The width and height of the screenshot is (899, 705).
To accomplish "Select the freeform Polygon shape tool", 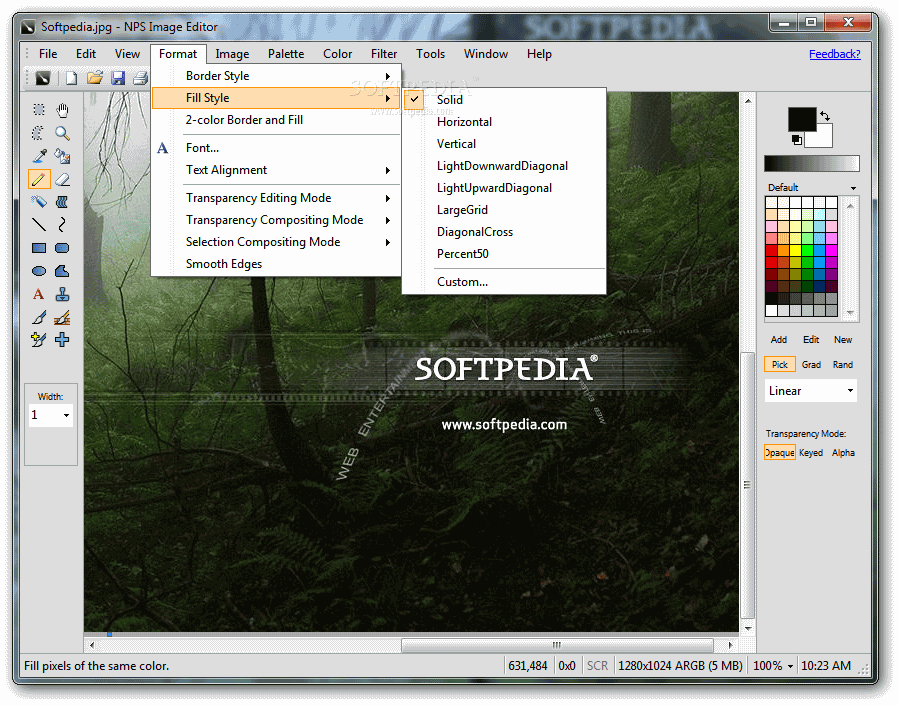I will click(62, 271).
